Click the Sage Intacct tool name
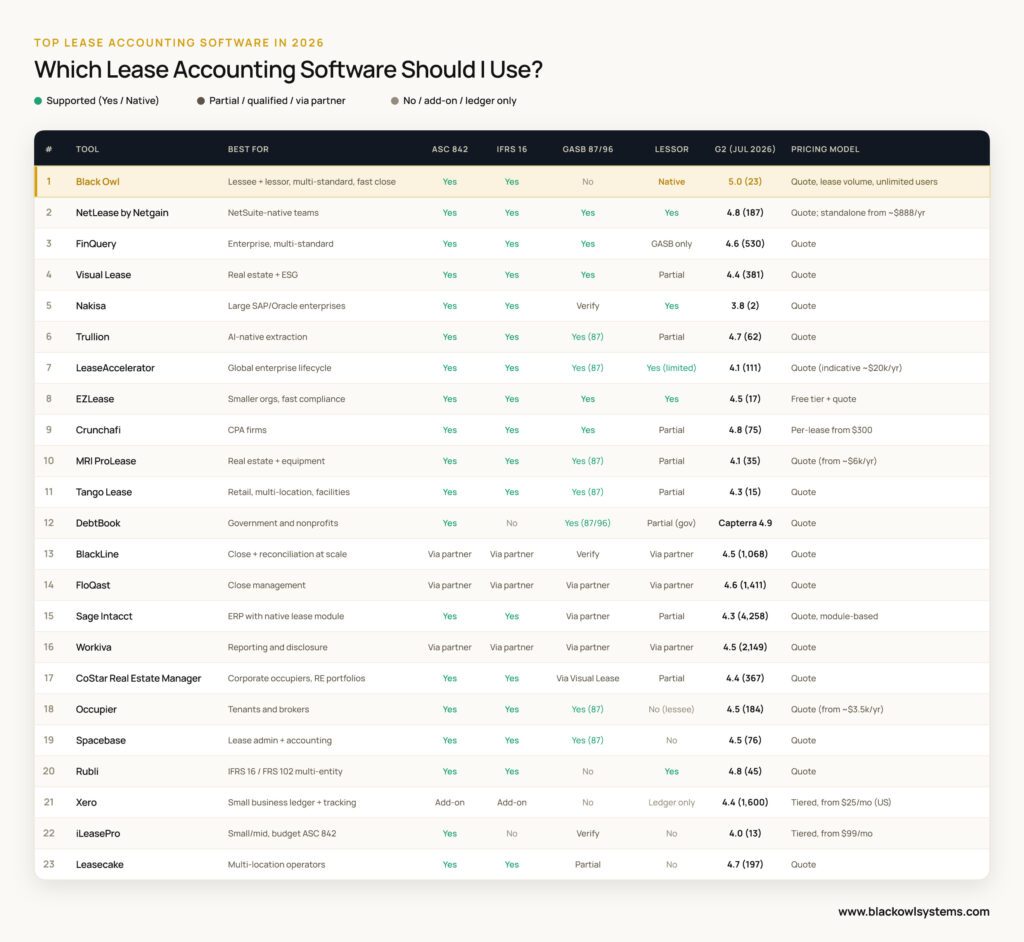 (x=104, y=616)
